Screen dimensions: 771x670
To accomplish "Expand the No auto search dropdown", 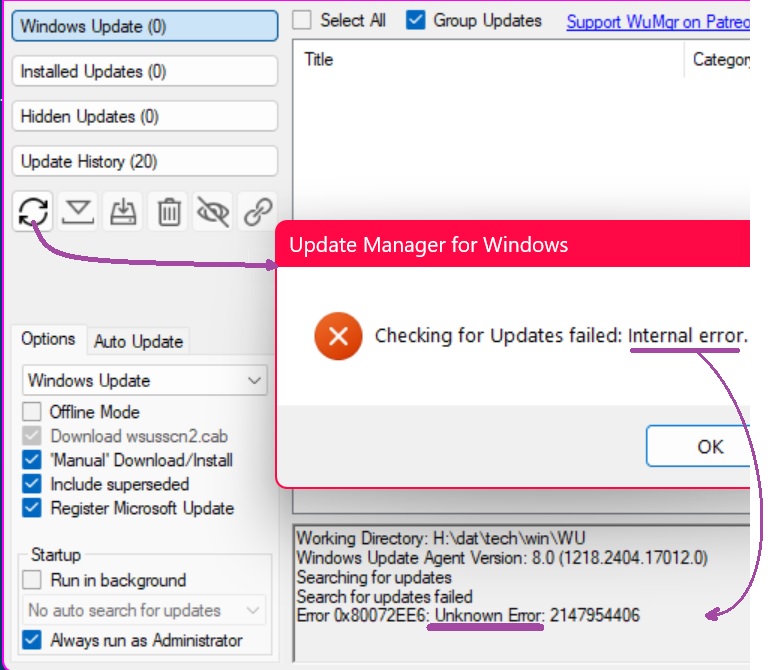I will (144, 610).
